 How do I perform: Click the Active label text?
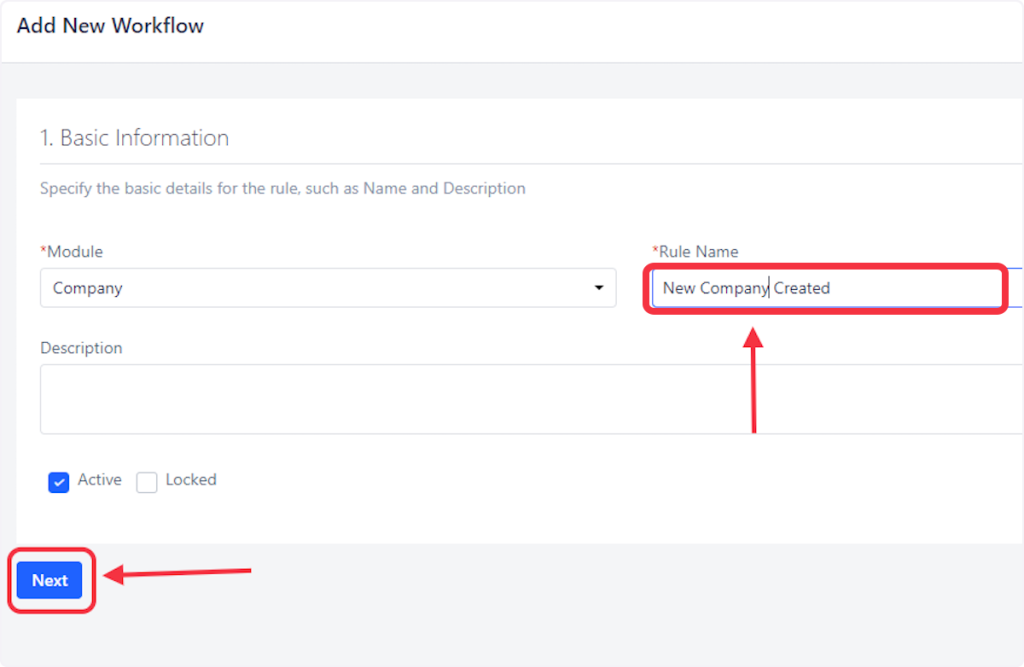(x=100, y=480)
